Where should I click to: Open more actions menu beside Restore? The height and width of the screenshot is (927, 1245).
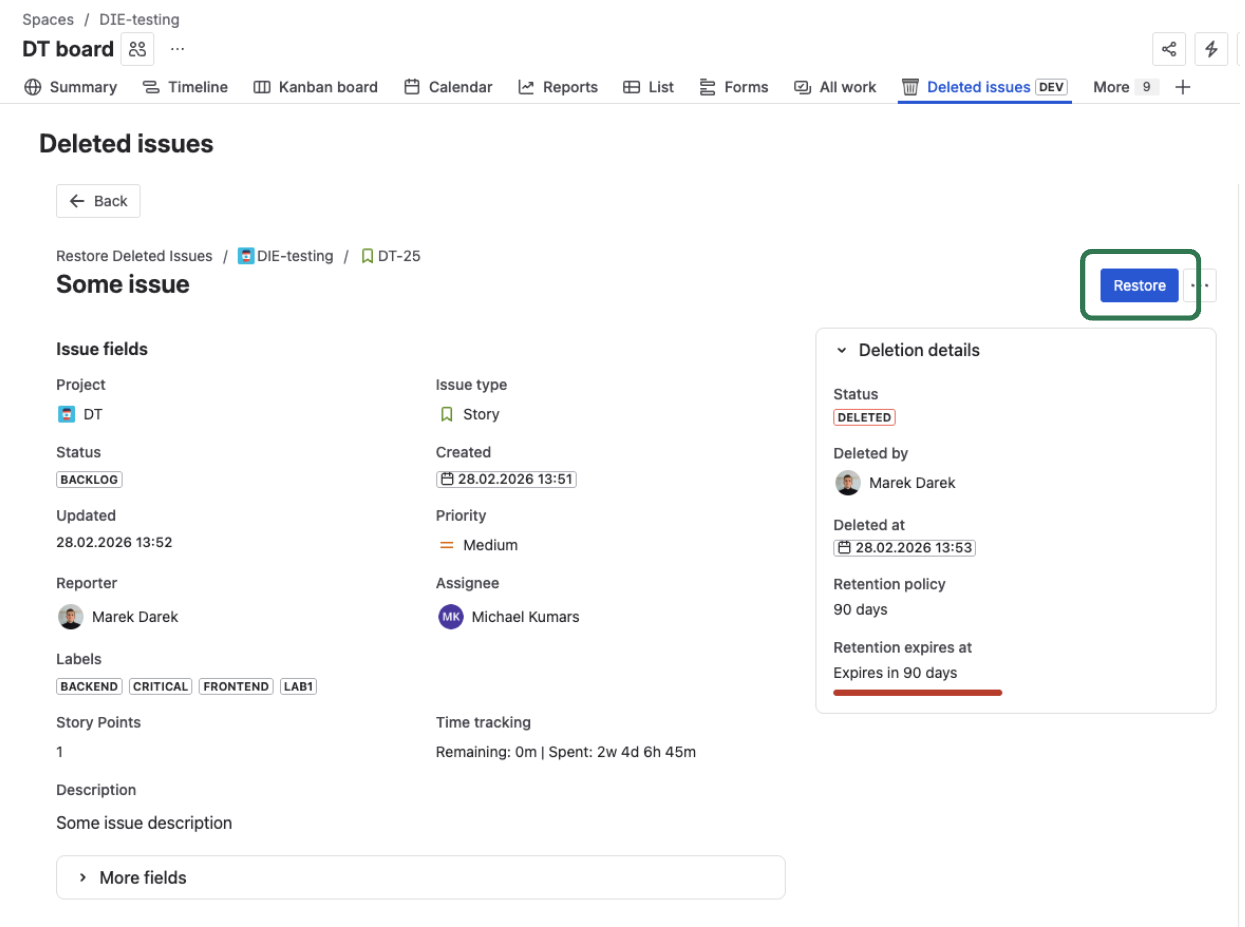point(1201,286)
